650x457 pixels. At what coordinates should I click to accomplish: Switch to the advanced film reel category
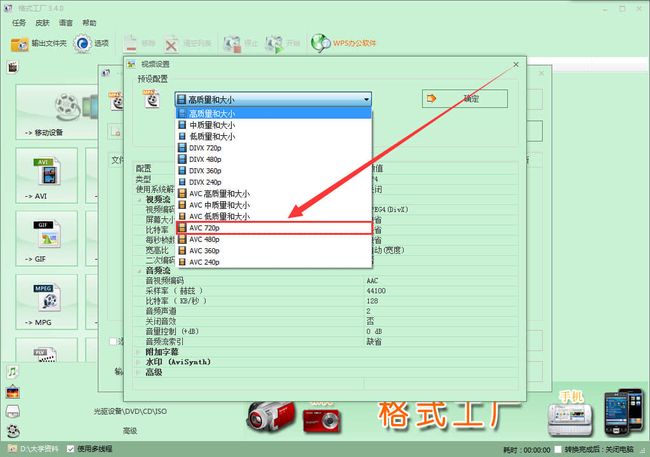pyautogui.click(x=13, y=431)
